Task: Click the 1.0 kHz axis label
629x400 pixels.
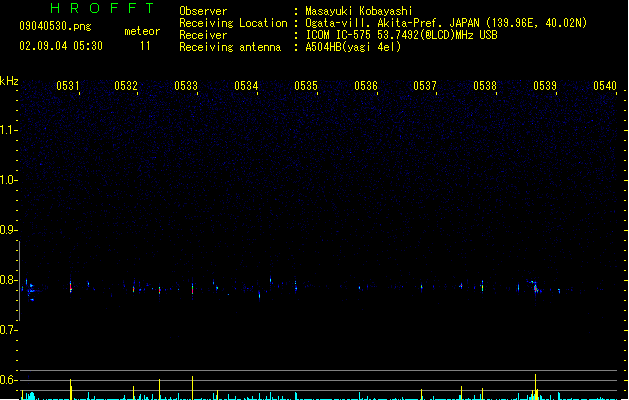Action: 8,180
